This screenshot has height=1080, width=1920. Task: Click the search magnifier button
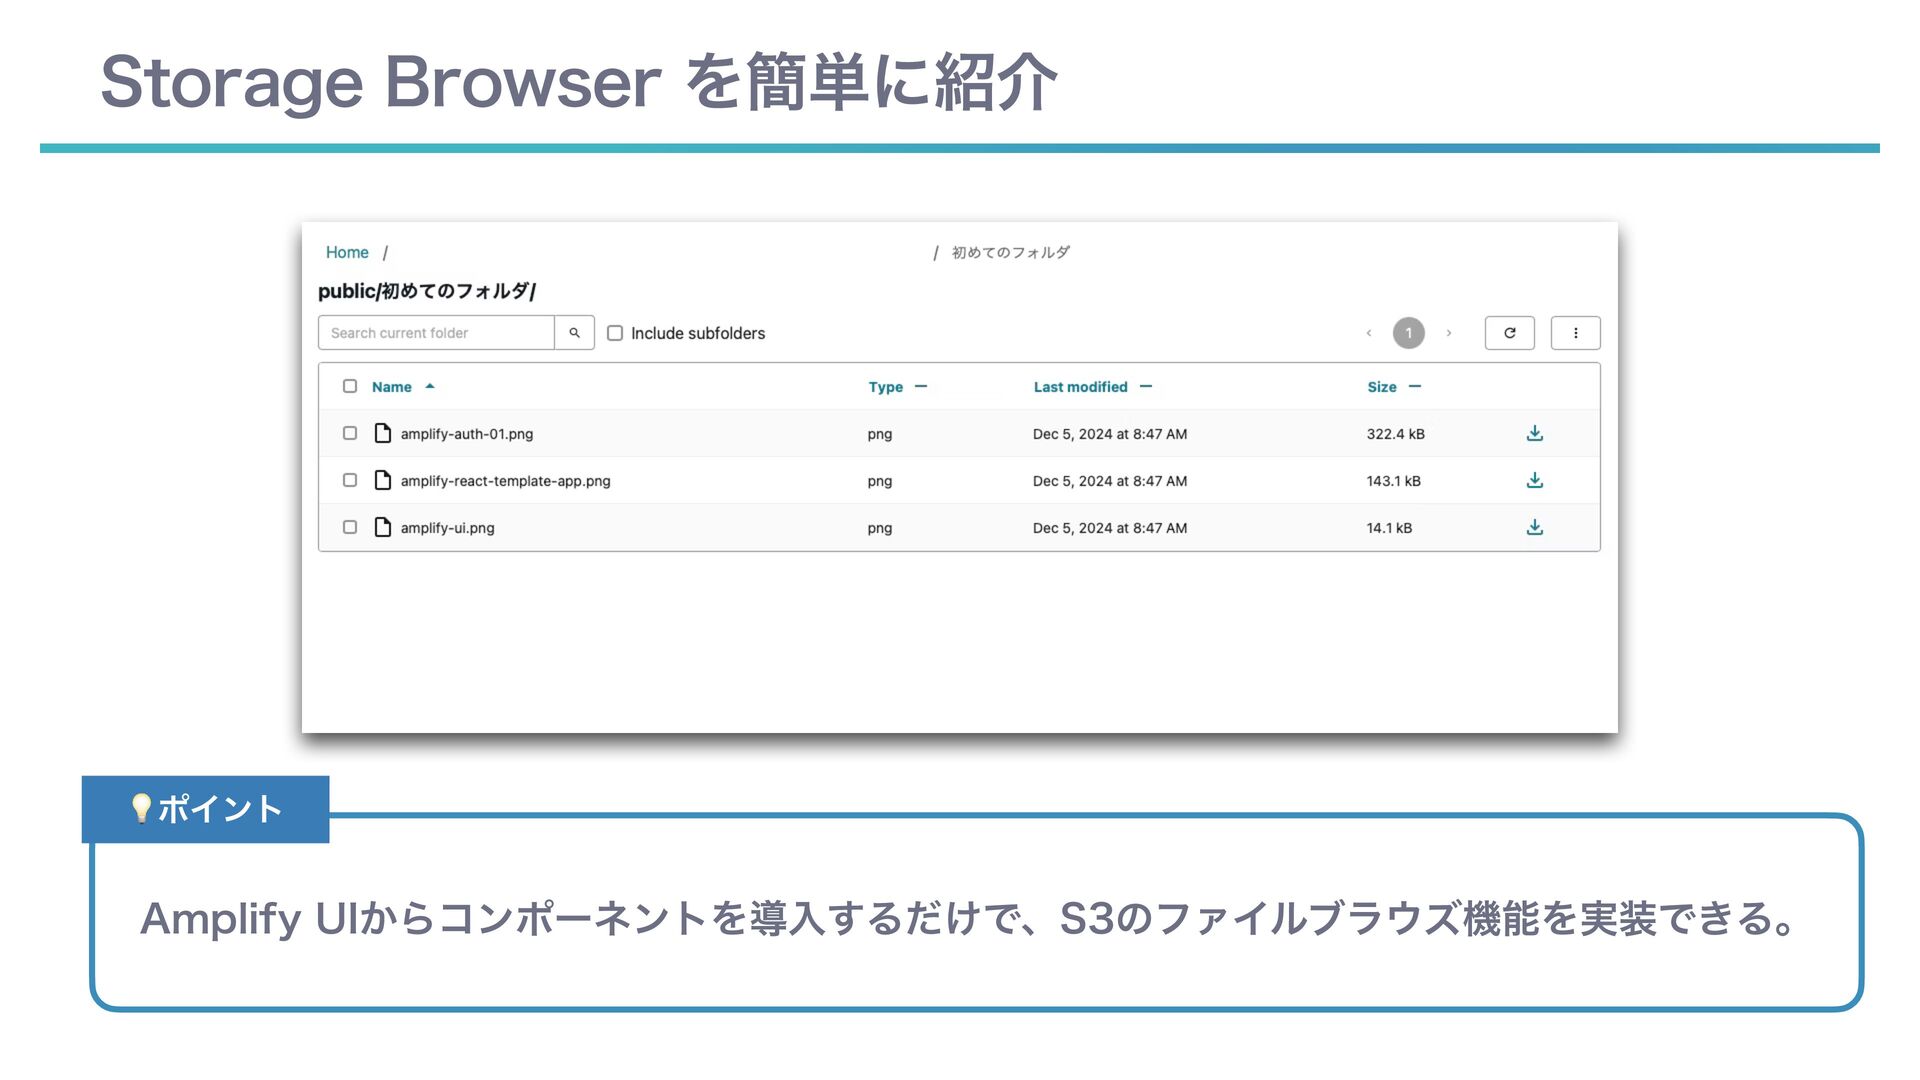click(x=574, y=333)
